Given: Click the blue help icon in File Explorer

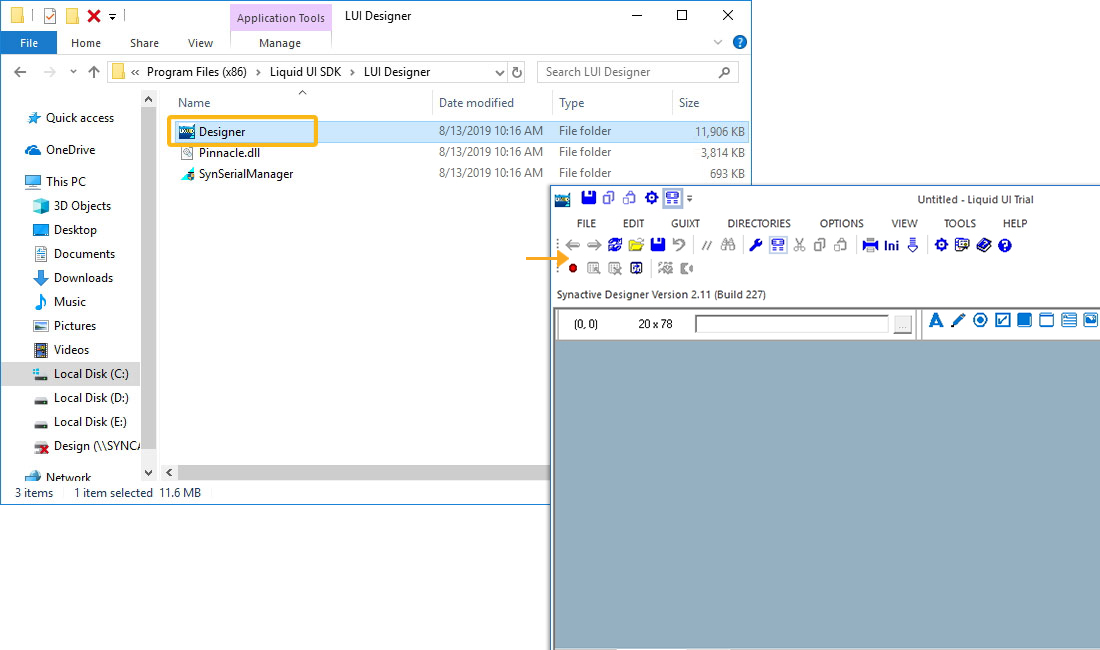Looking at the screenshot, I should tap(739, 42).
